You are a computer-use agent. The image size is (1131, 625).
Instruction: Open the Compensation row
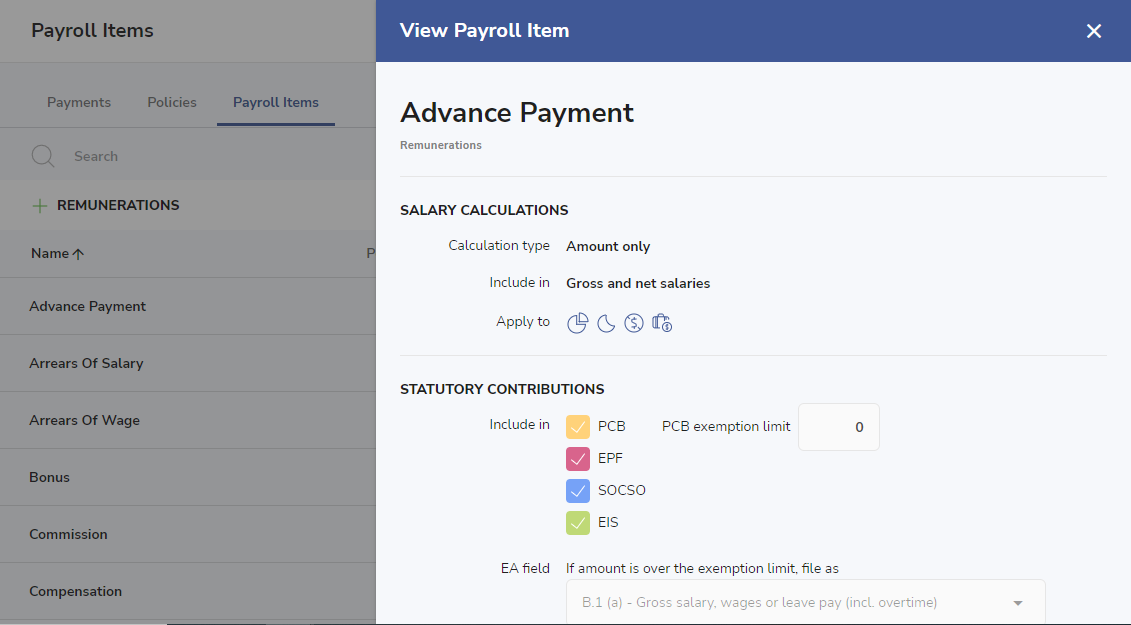pos(188,591)
